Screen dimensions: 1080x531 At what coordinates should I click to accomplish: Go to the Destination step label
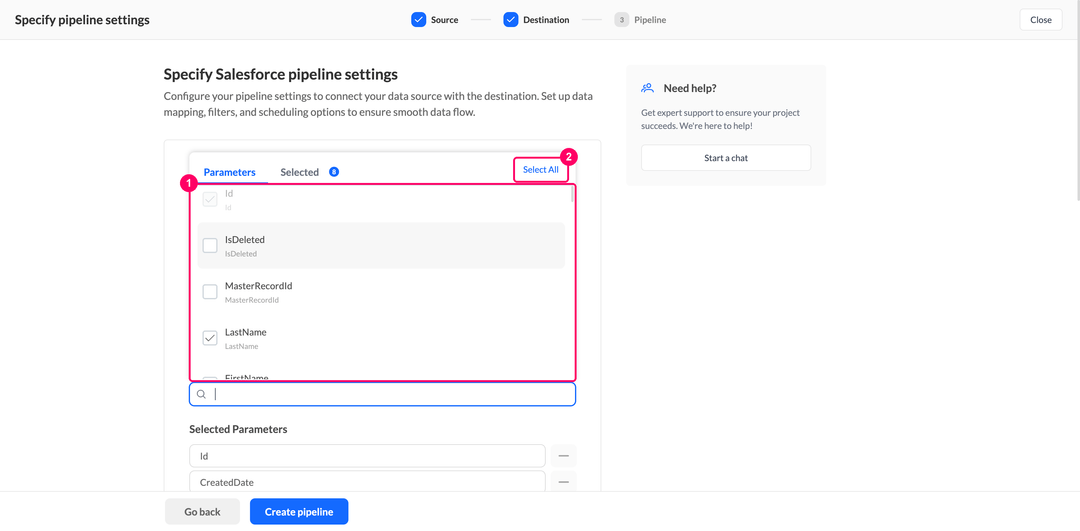(x=546, y=20)
